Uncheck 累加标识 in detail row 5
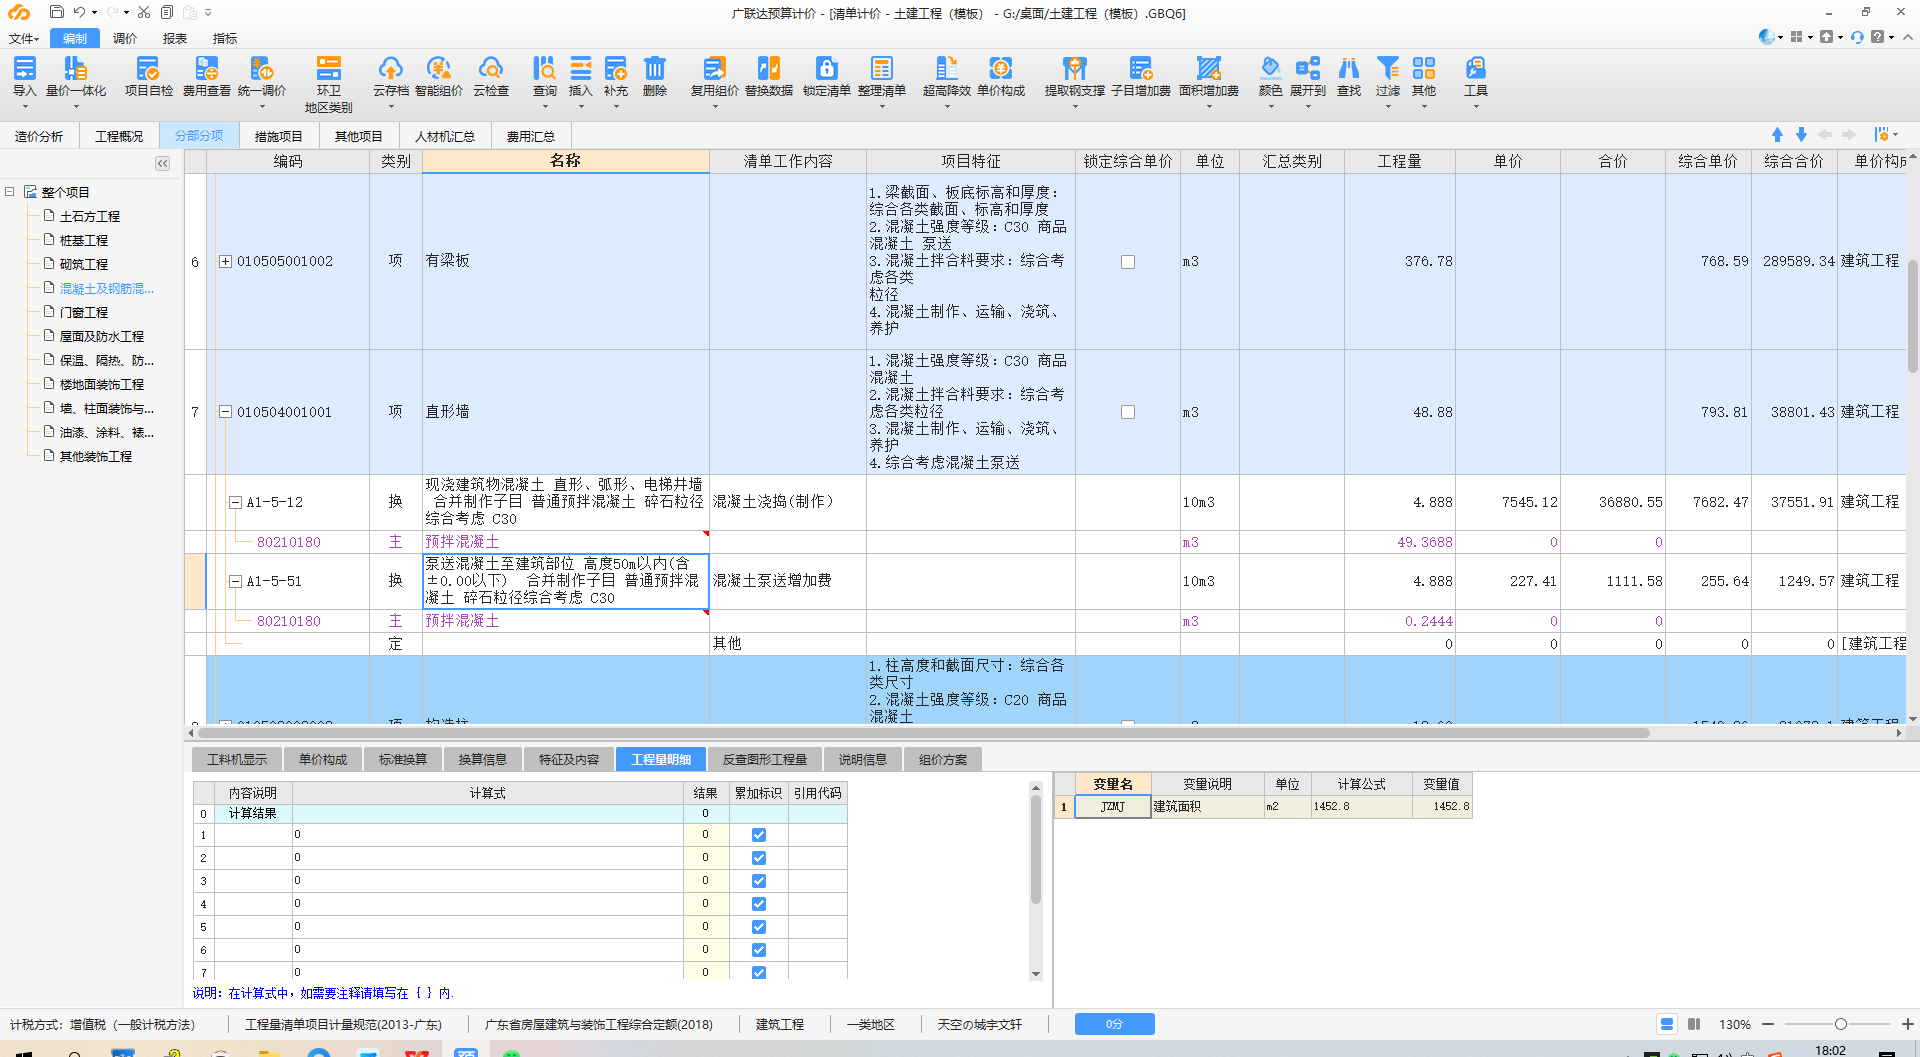Screen dimensions: 1920x1057 758,927
